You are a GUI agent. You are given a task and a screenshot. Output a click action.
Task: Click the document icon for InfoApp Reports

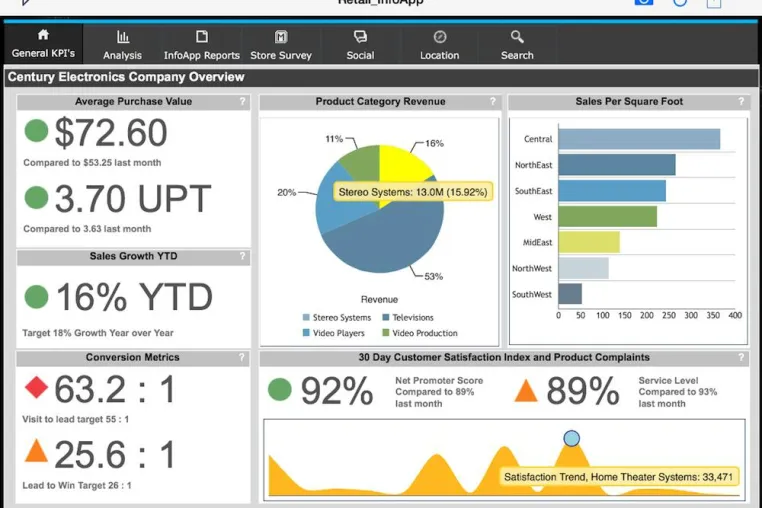[202, 37]
